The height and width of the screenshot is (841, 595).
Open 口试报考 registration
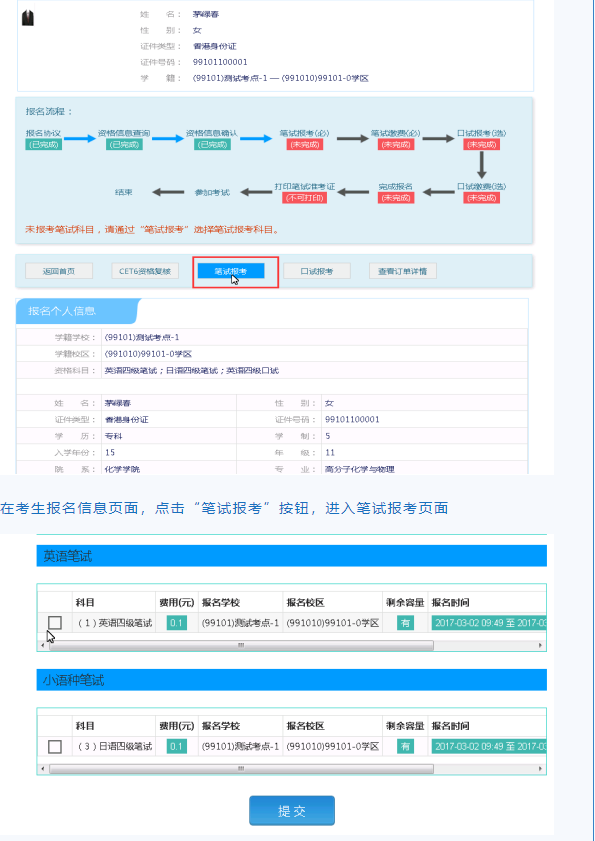pyautogui.click(x=317, y=271)
